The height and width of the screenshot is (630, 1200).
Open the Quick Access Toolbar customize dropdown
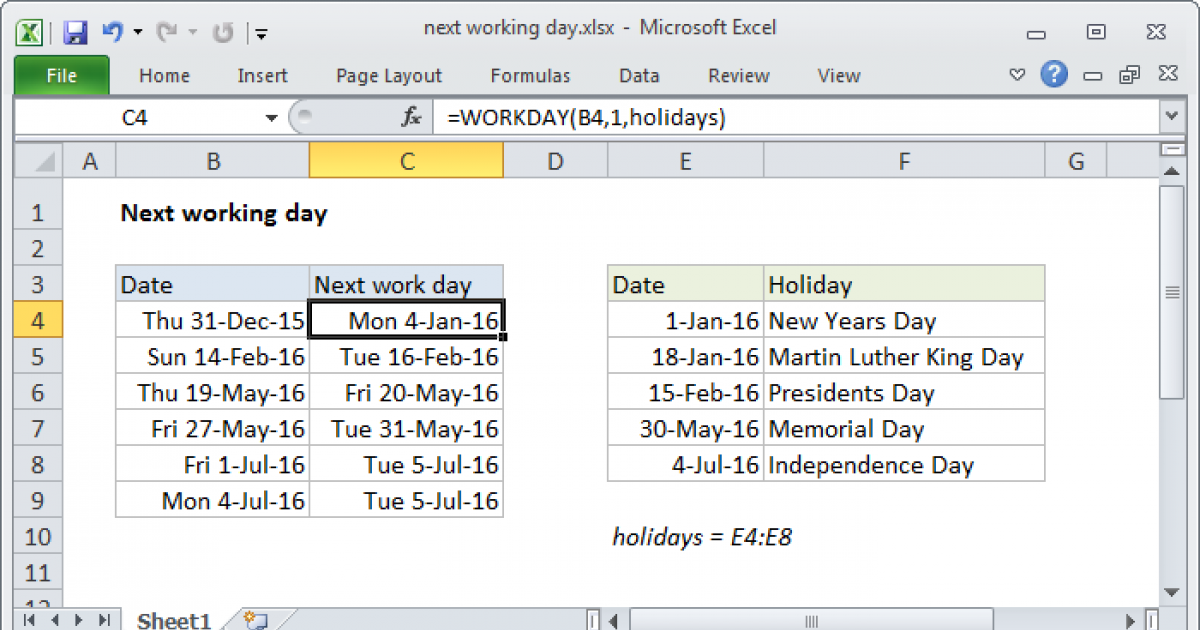(x=261, y=33)
